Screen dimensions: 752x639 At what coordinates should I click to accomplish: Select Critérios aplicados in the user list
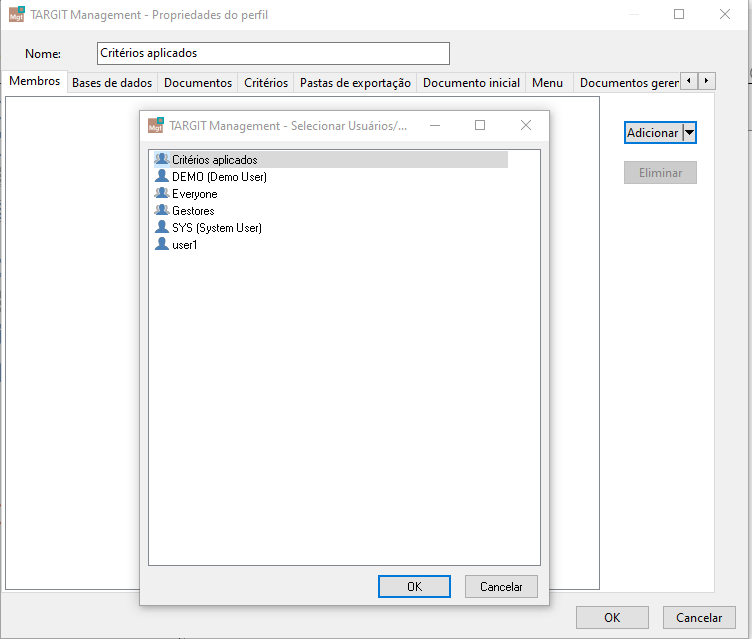[330, 159]
